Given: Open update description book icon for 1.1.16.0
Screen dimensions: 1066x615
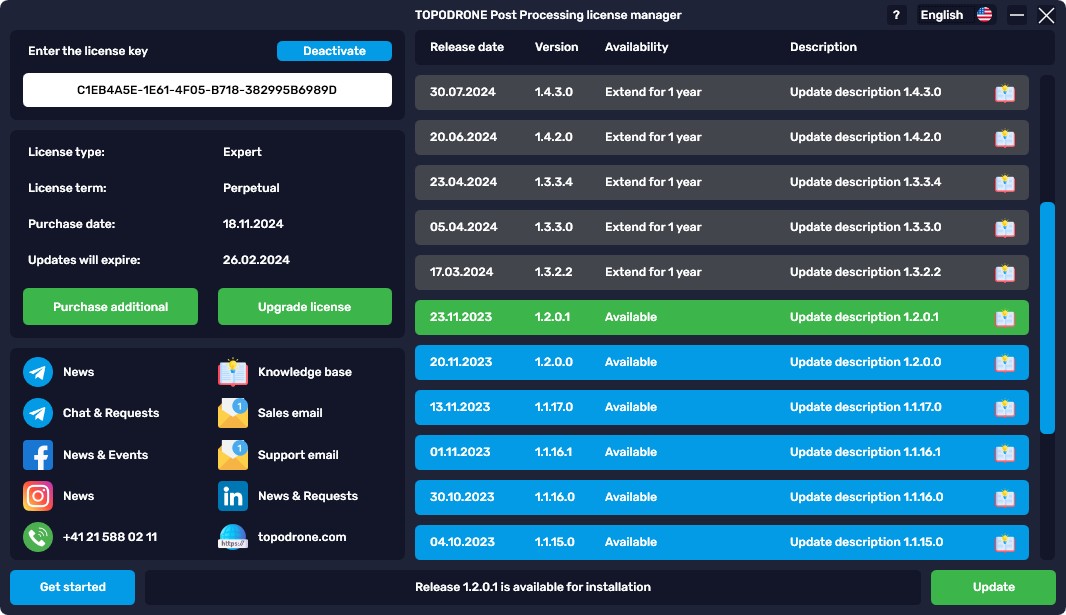Looking at the screenshot, I should click(x=1004, y=497).
